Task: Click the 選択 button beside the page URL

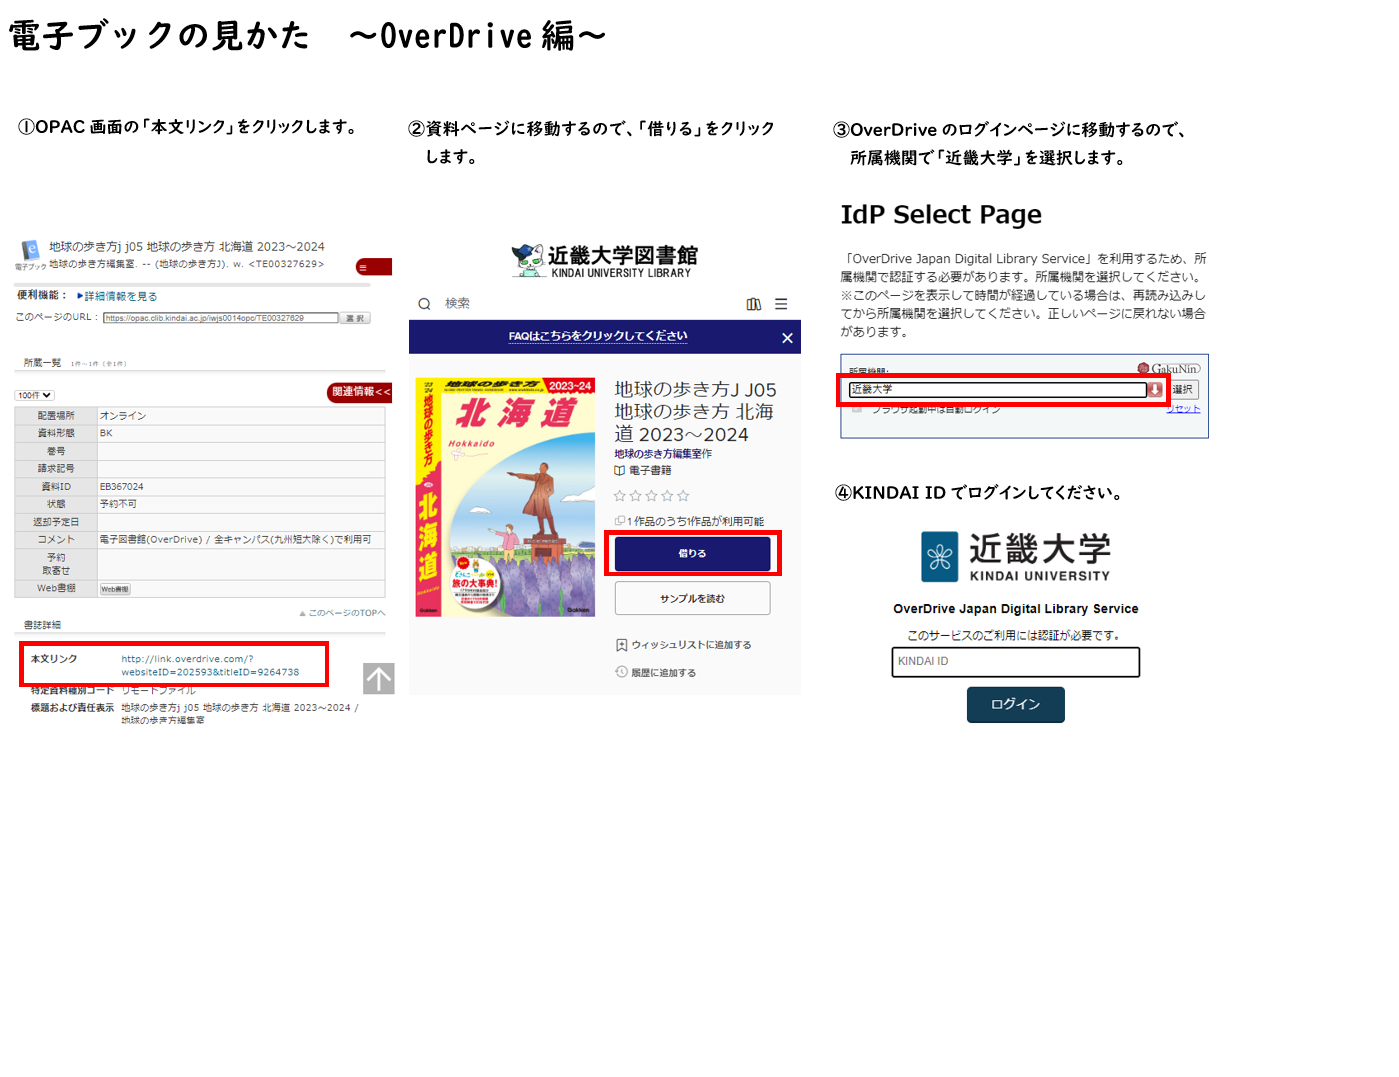Action: point(356,318)
